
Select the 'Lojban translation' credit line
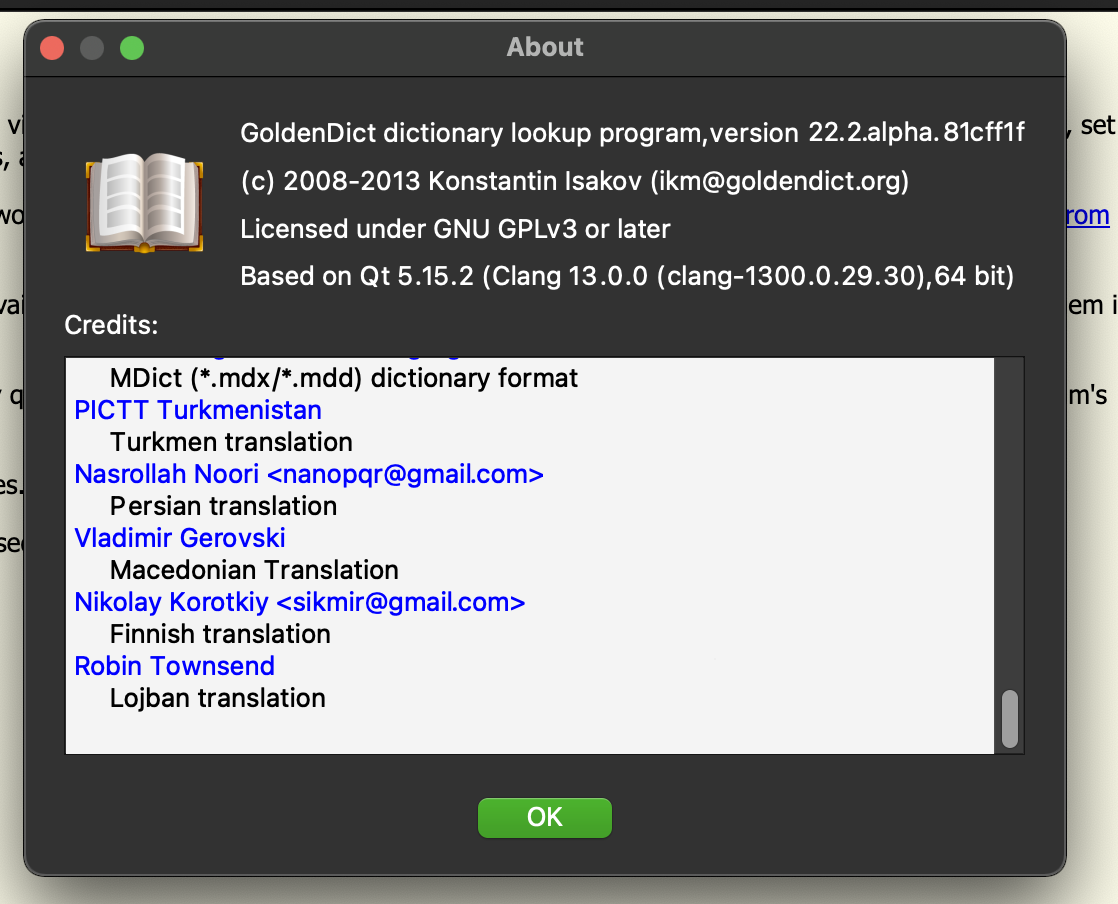217,698
